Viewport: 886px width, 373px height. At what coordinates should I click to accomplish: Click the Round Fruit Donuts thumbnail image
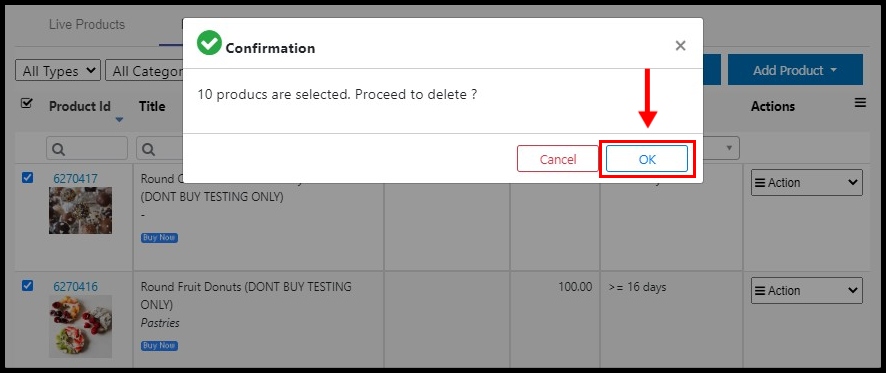coord(80,326)
